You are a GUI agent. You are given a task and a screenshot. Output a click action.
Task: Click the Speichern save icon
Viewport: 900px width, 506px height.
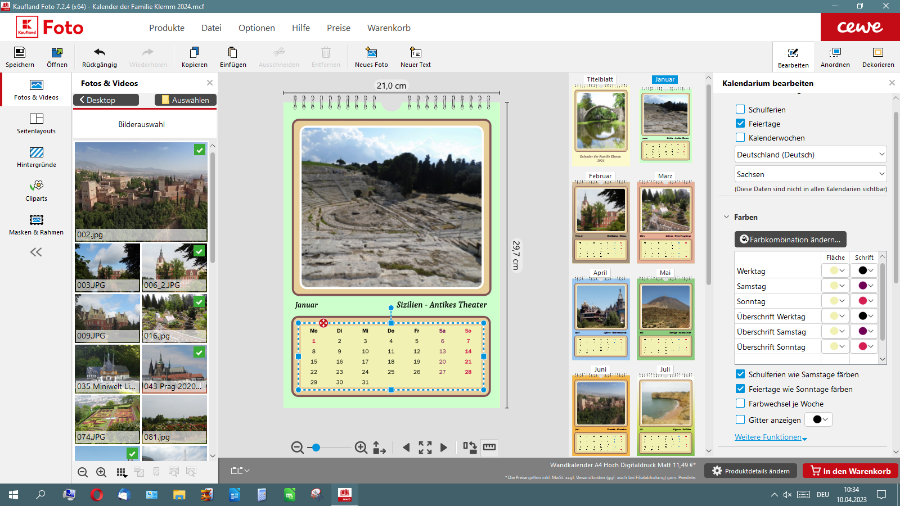[19, 52]
